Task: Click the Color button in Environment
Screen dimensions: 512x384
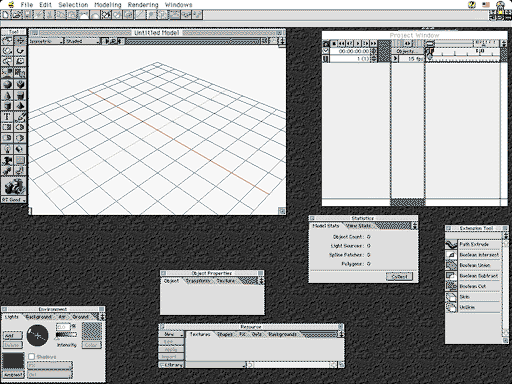Action: coord(91,345)
